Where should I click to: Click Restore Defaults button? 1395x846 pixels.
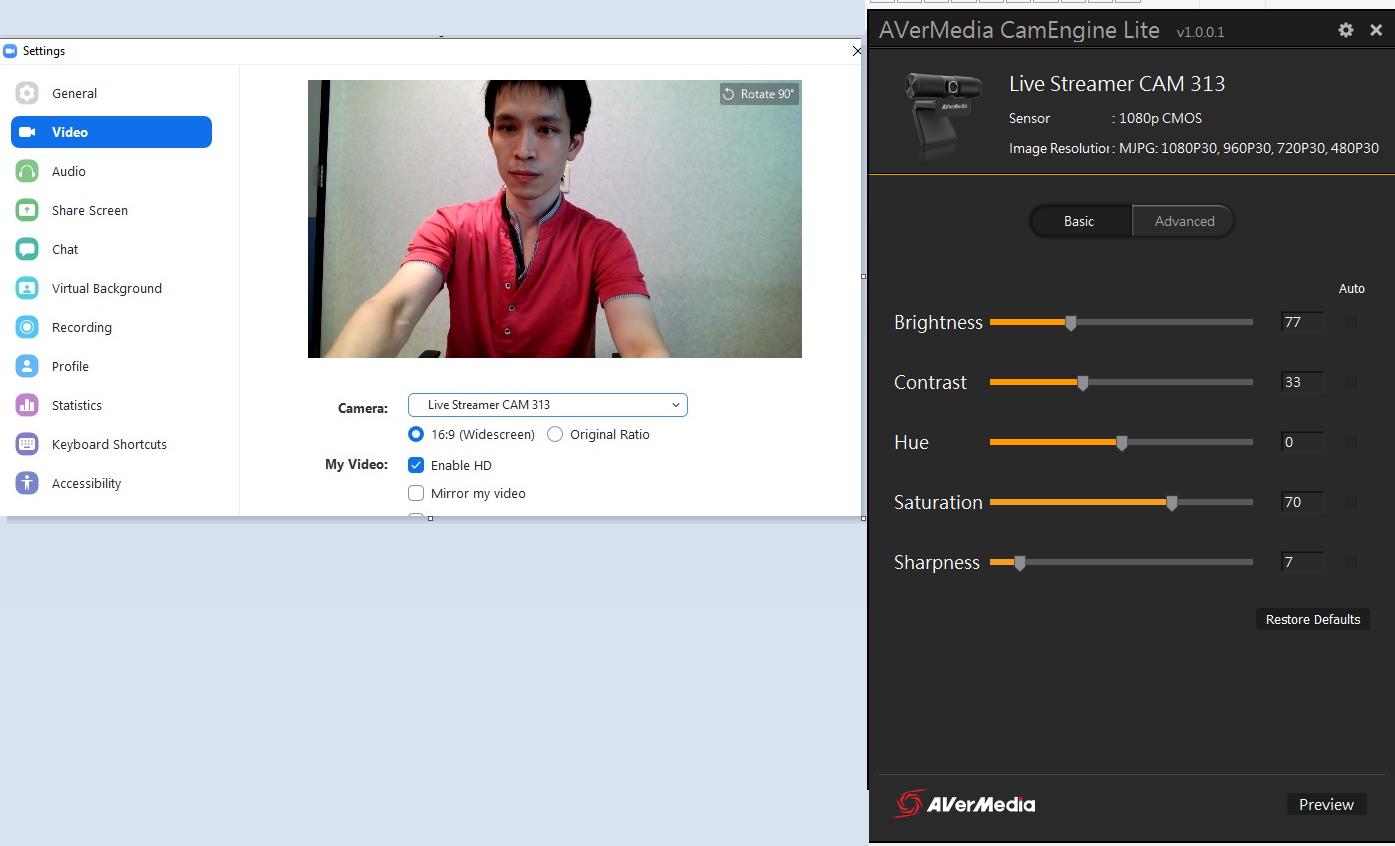click(1312, 619)
